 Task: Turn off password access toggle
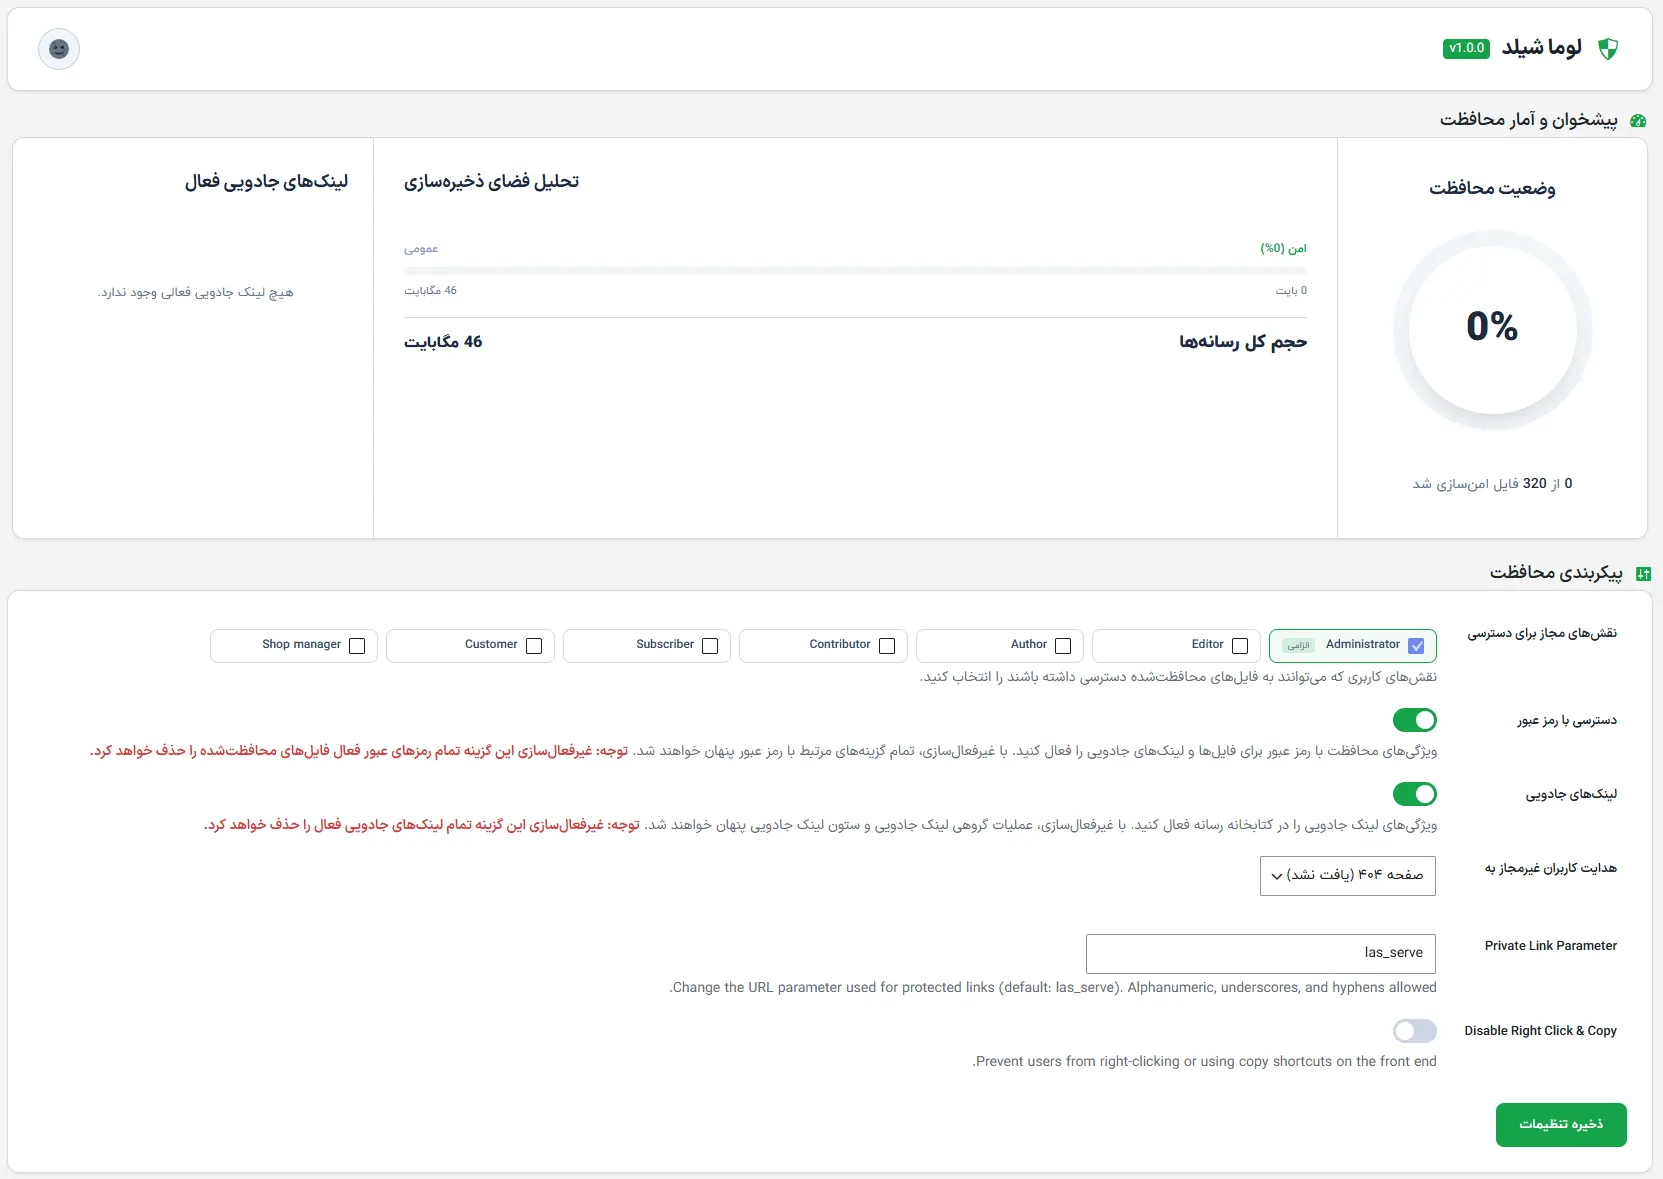coord(1415,720)
